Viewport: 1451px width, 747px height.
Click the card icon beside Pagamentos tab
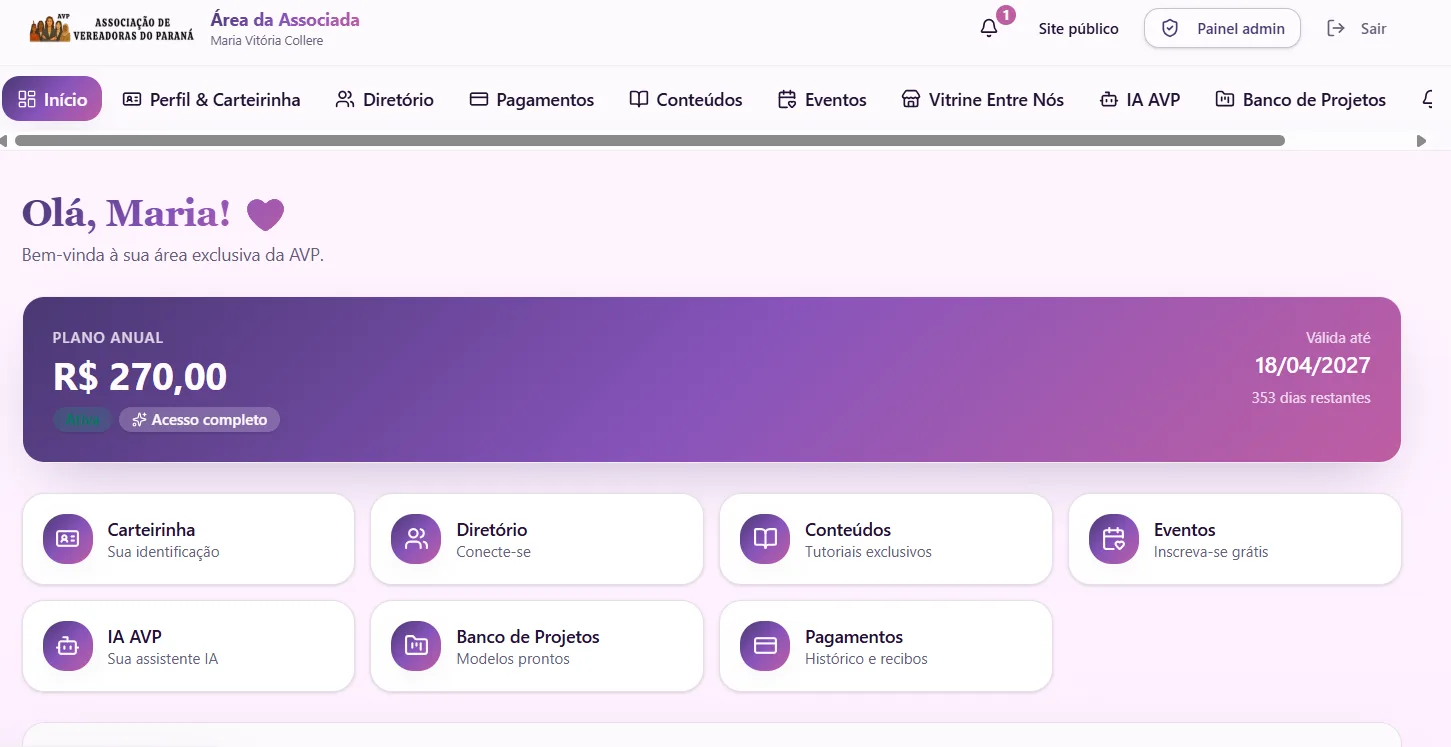click(x=478, y=99)
